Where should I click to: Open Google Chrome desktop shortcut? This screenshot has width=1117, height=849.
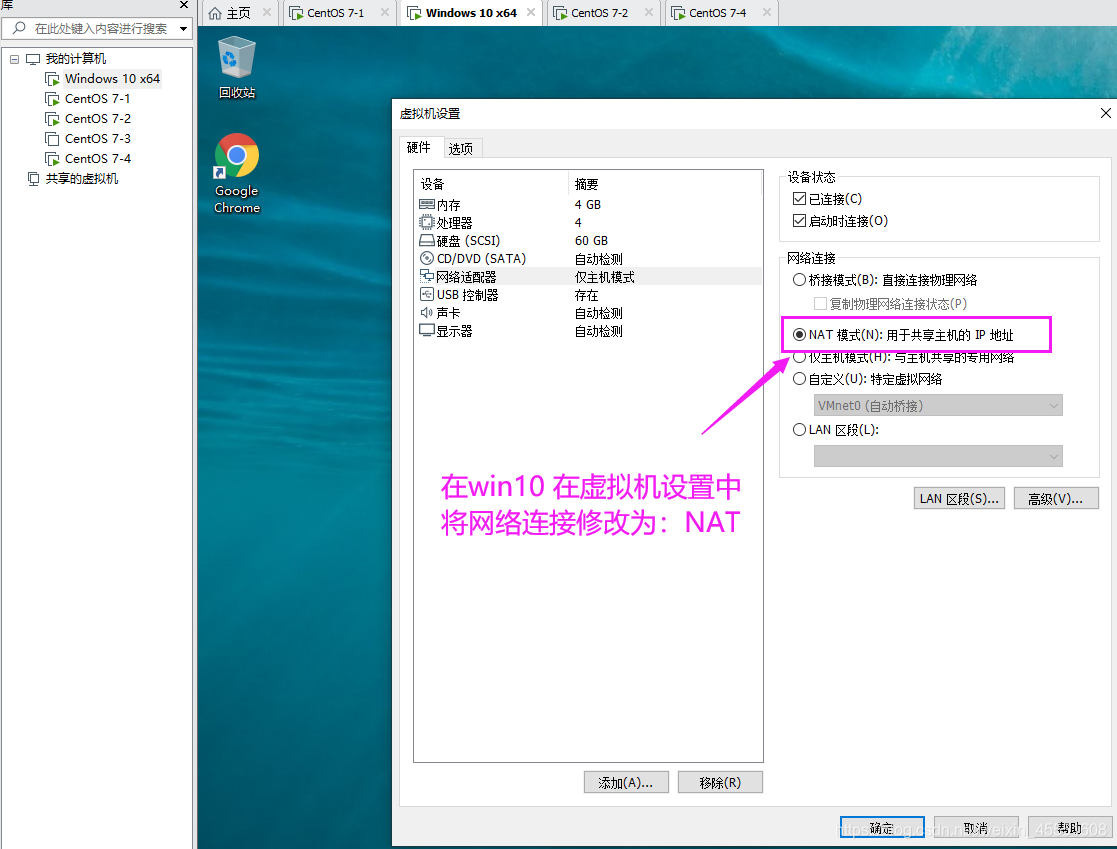pos(237,173)
